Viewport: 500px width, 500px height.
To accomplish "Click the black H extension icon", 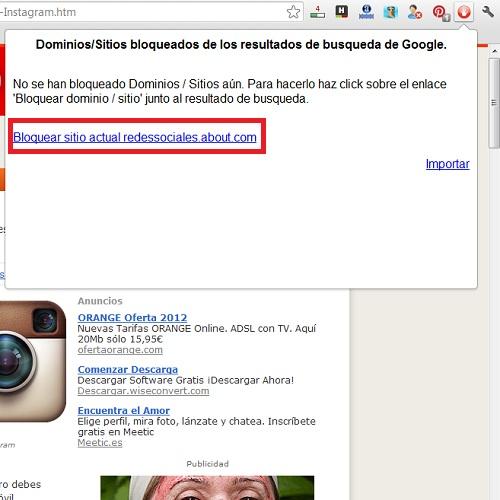I will pyautogui.click(x=342, y=12).
